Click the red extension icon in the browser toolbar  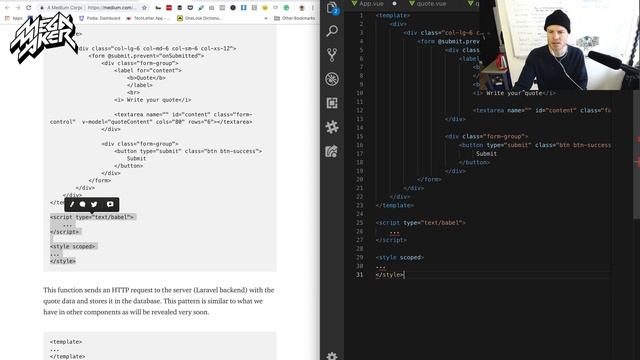[169, 8]
